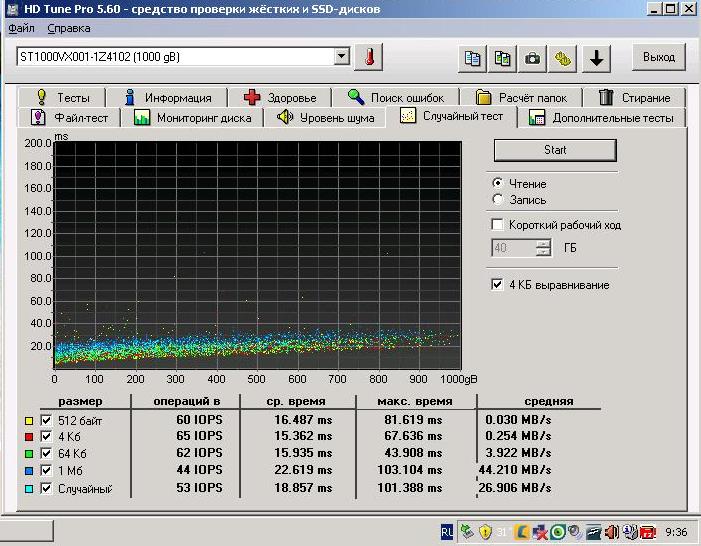Select the Запись radio button
The image size is (701, 546).
(498, 200)
